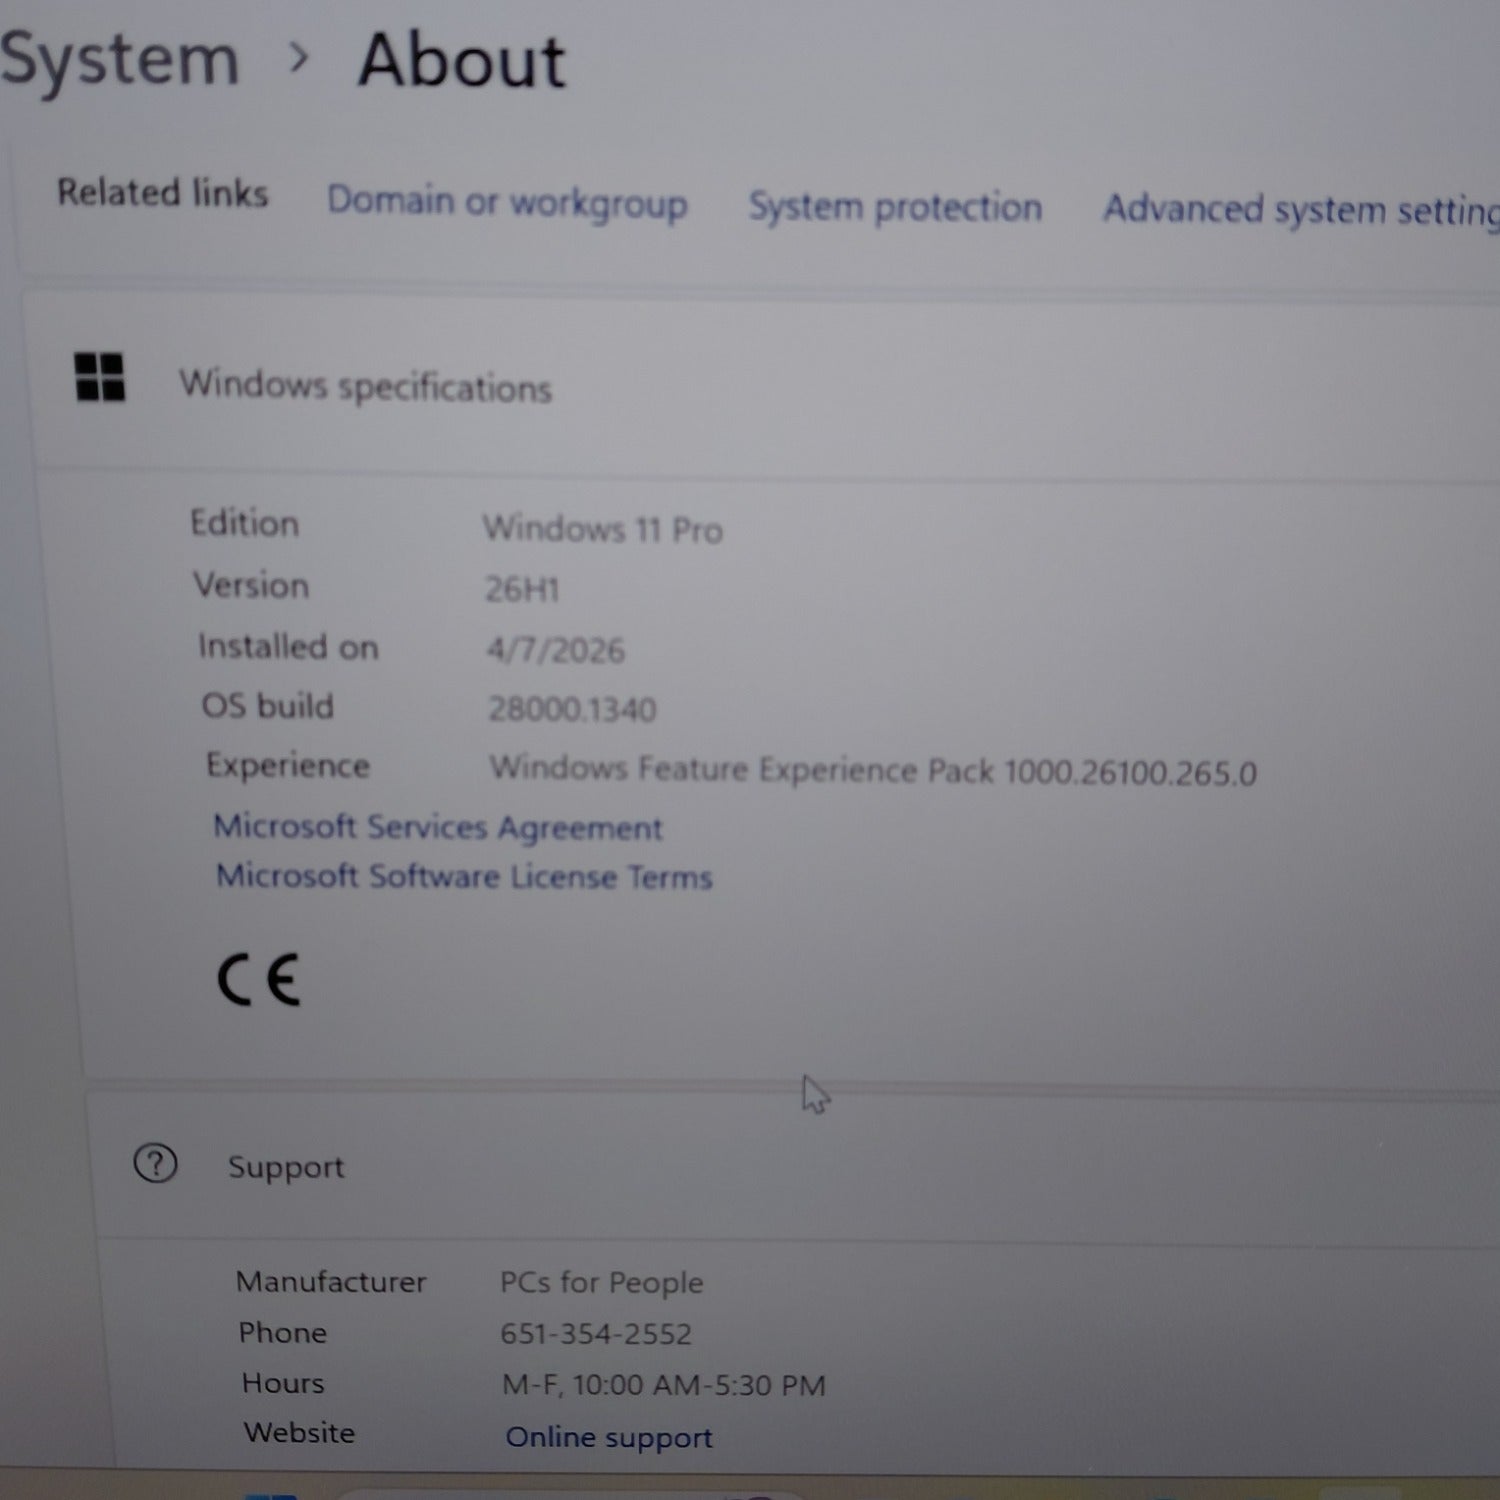Click the support phone number 651-354-2552
1500x1500 pixels.
[x=595, y=1334]
